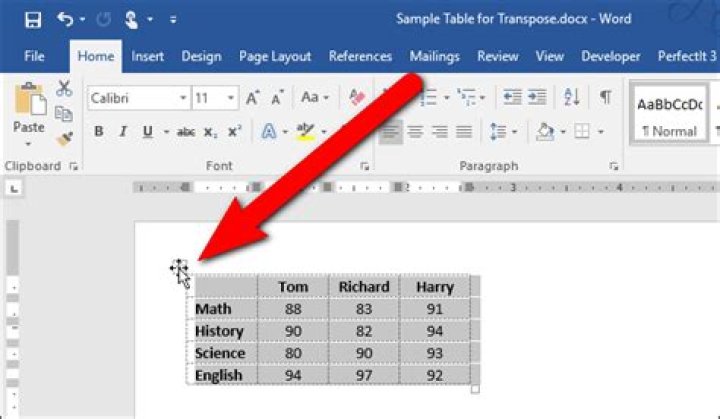
Task: Open the Insert ribbon tab
Action: pos(148,57)
